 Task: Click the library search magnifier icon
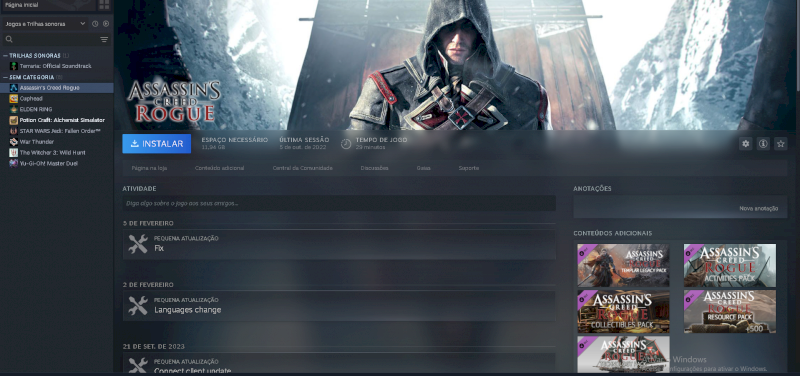pyautogui.click(x=9, y=39)
